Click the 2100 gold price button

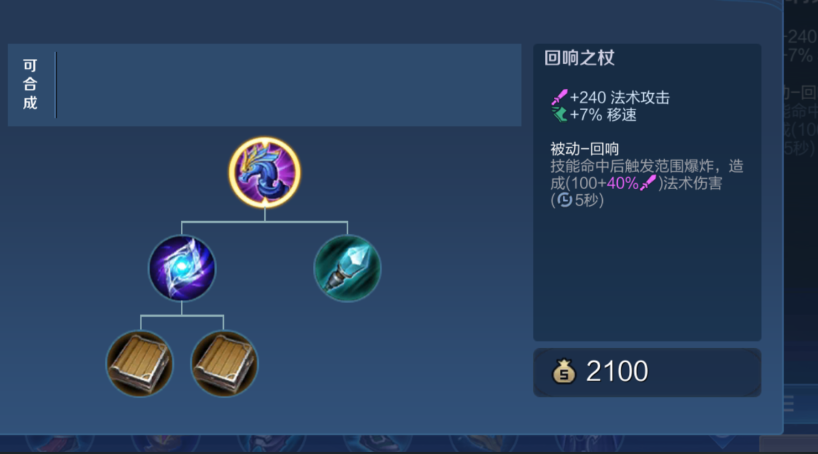click(647, 372)
